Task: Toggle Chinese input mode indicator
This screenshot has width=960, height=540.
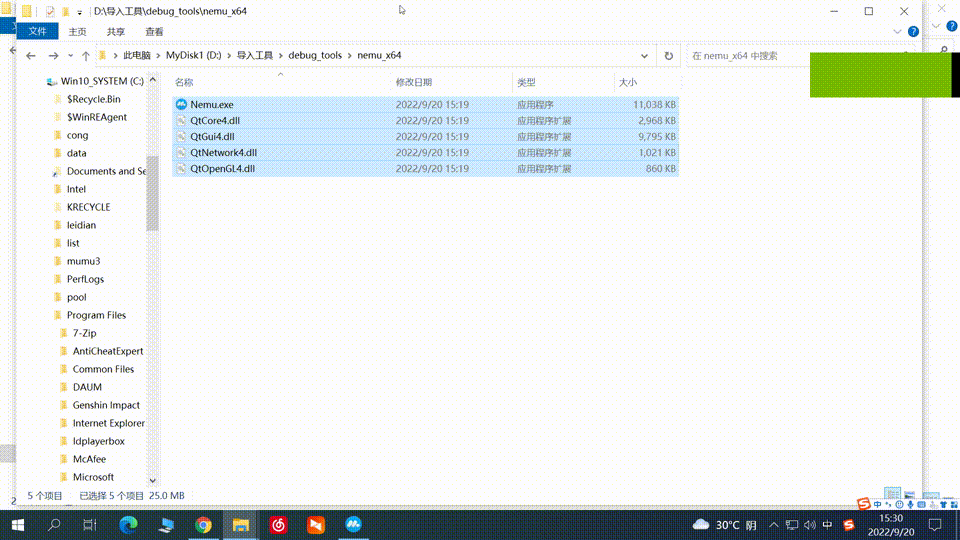Action: point(827,525)
